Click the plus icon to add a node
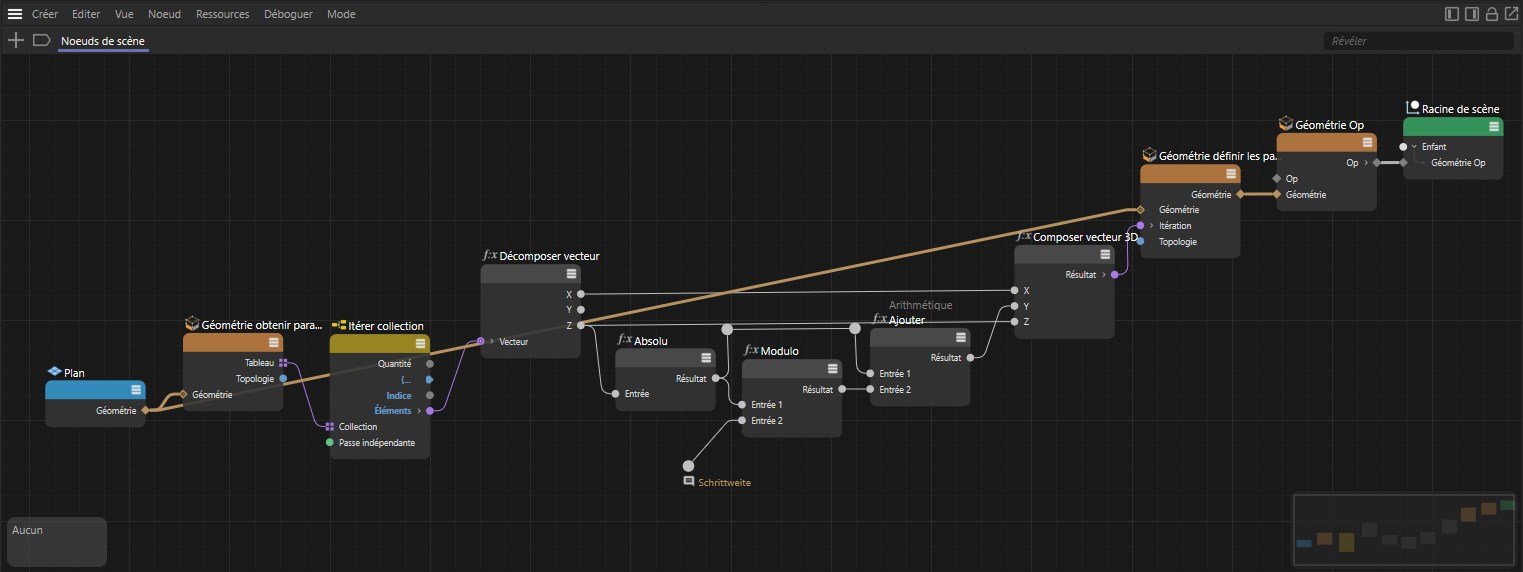This screenshot has width=1523, height=572. (15, 41)
